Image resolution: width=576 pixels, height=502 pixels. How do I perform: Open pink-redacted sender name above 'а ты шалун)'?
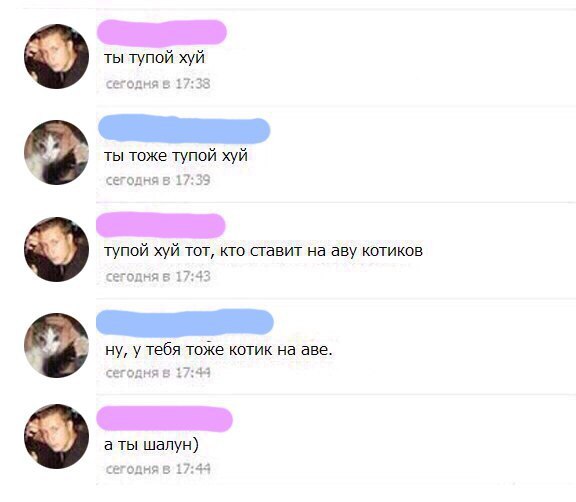[165, 419]
